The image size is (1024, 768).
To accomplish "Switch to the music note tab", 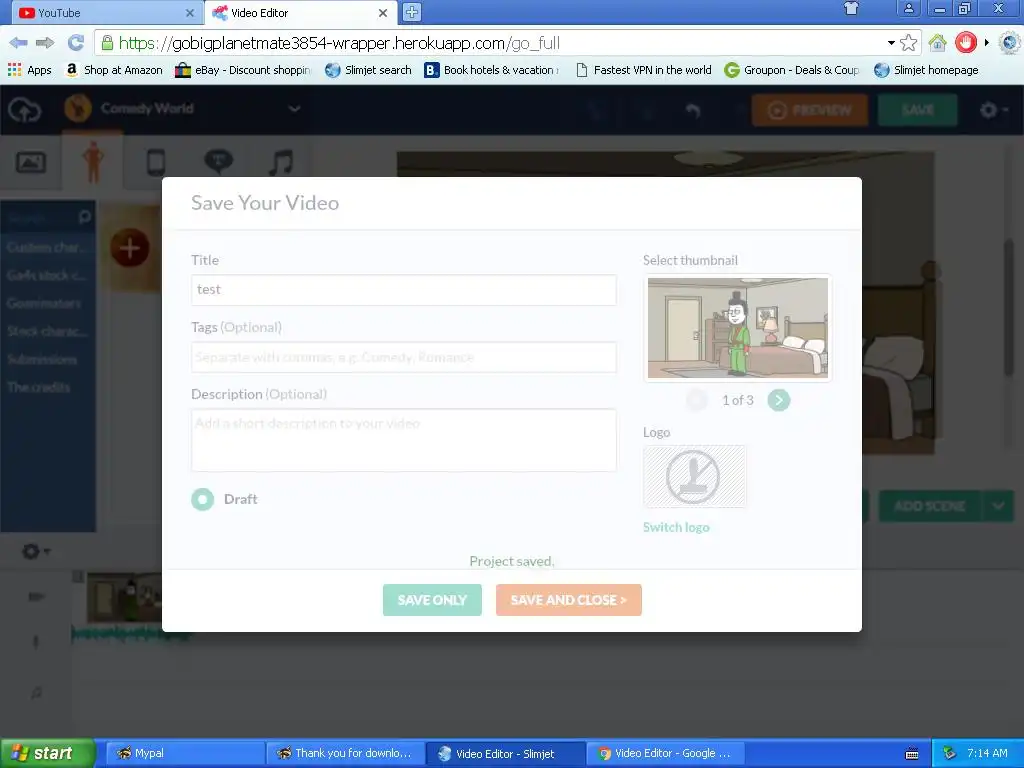I will (x=281, y=161).
